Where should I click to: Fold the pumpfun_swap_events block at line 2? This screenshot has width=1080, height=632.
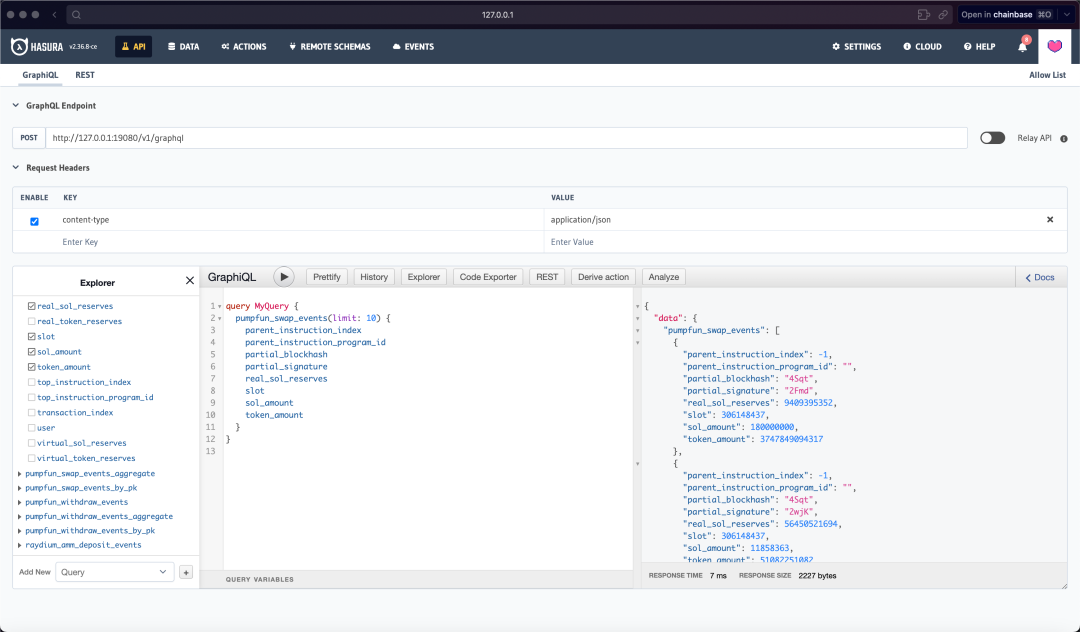(220, 319)
